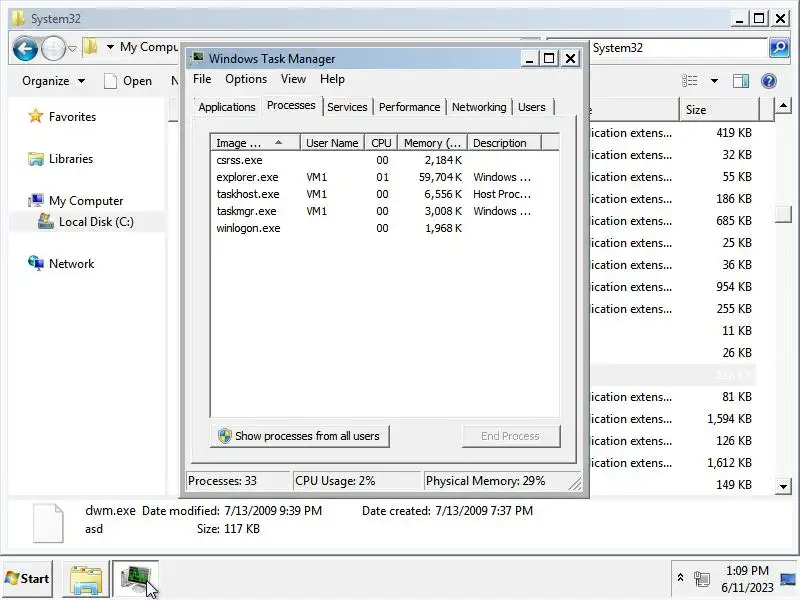Click the show desktop icon in tray corner

[x=788, y=579]
